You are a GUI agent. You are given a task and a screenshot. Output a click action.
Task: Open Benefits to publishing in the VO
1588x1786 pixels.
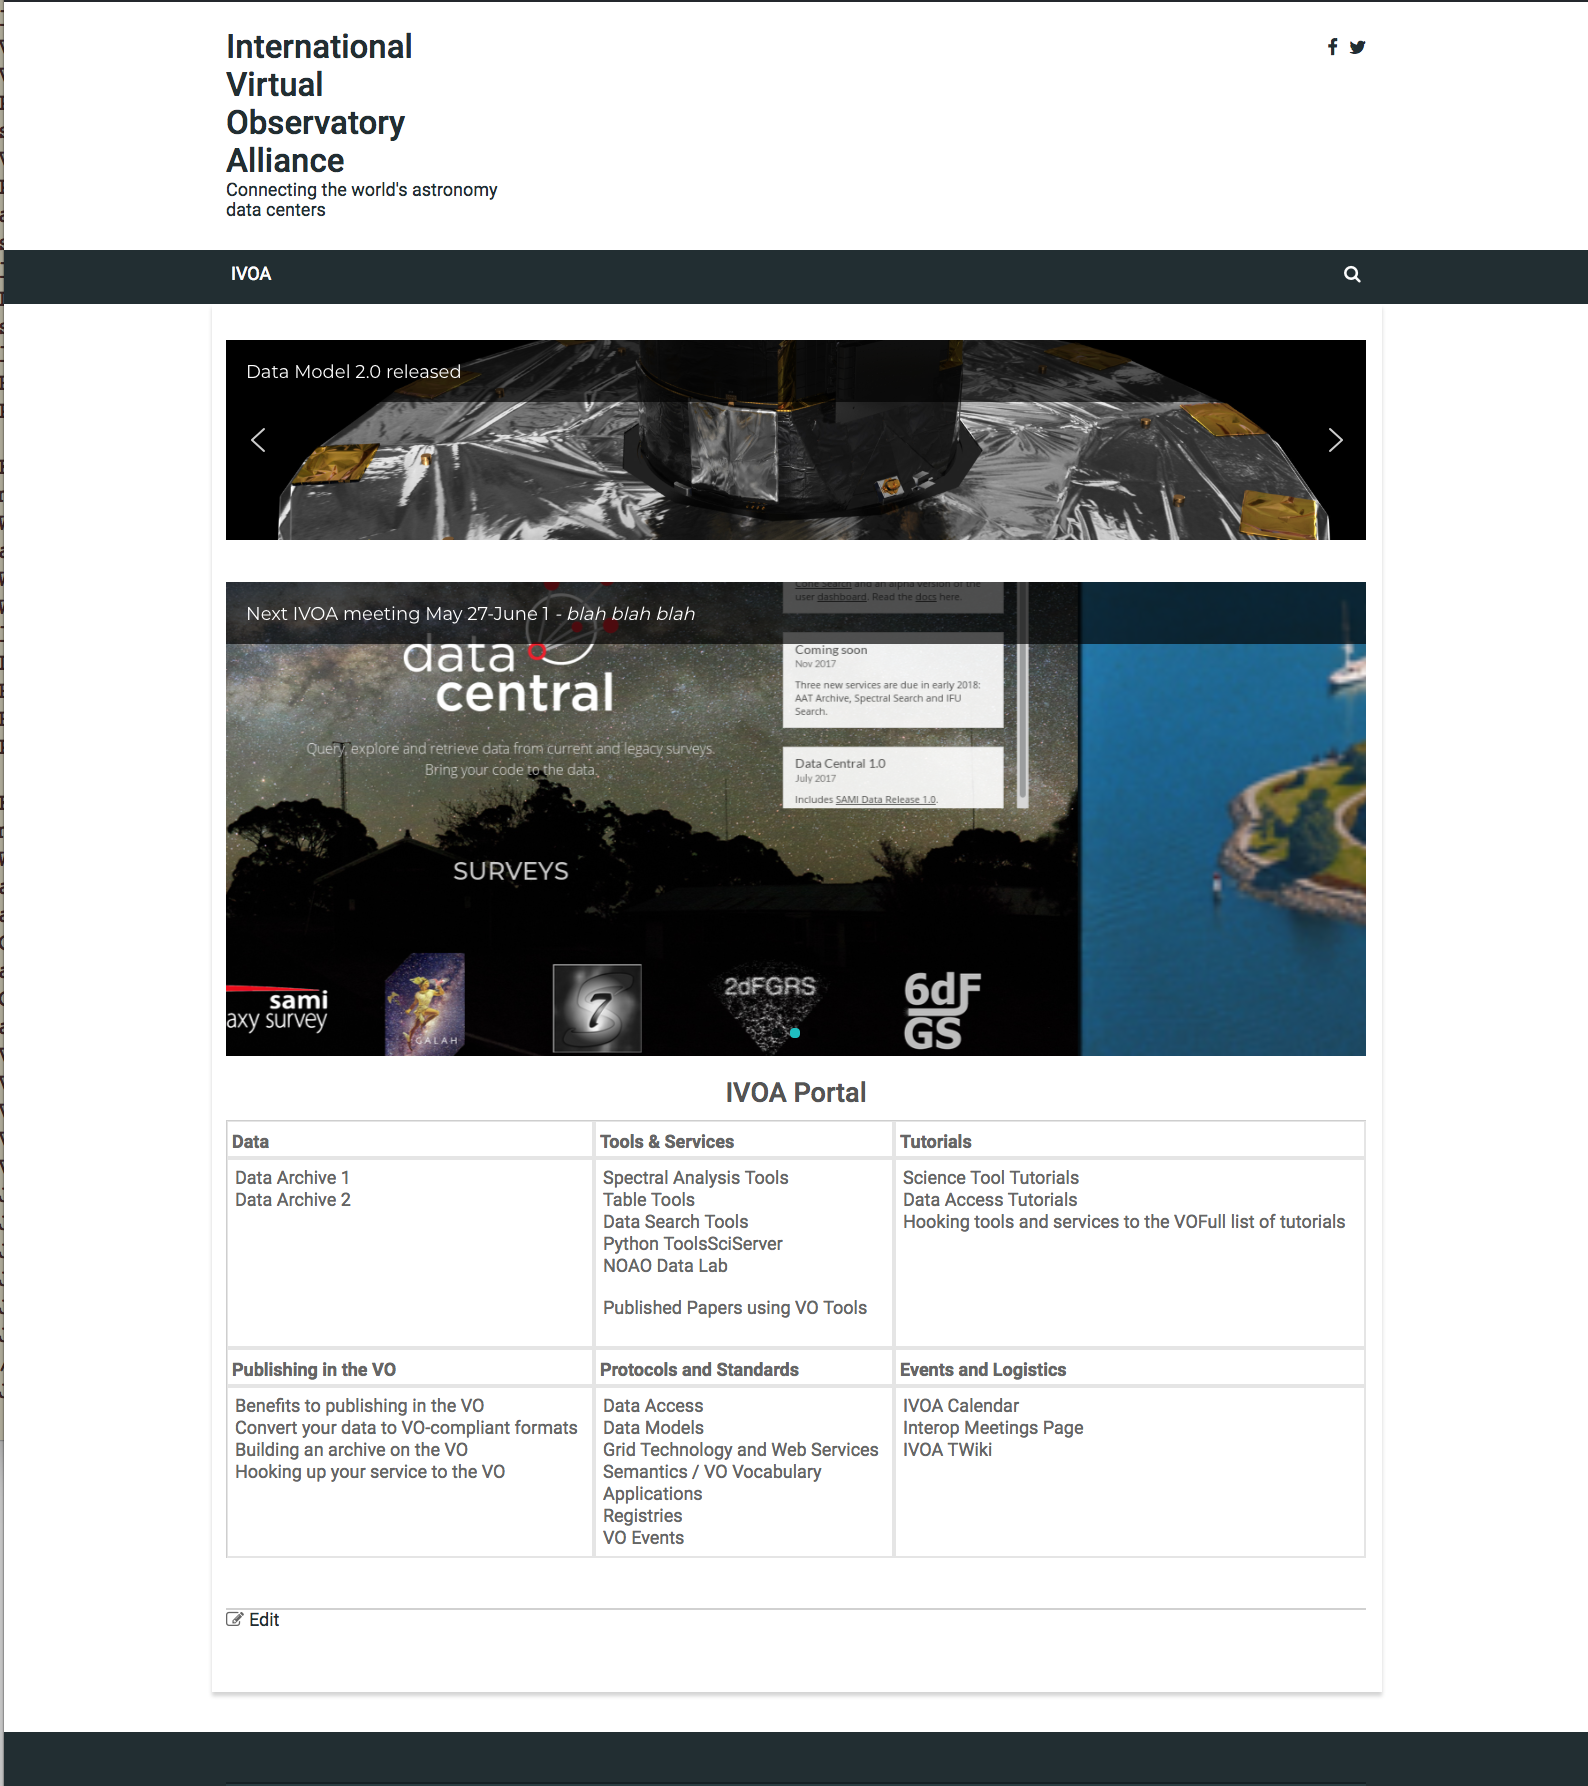359,1406
